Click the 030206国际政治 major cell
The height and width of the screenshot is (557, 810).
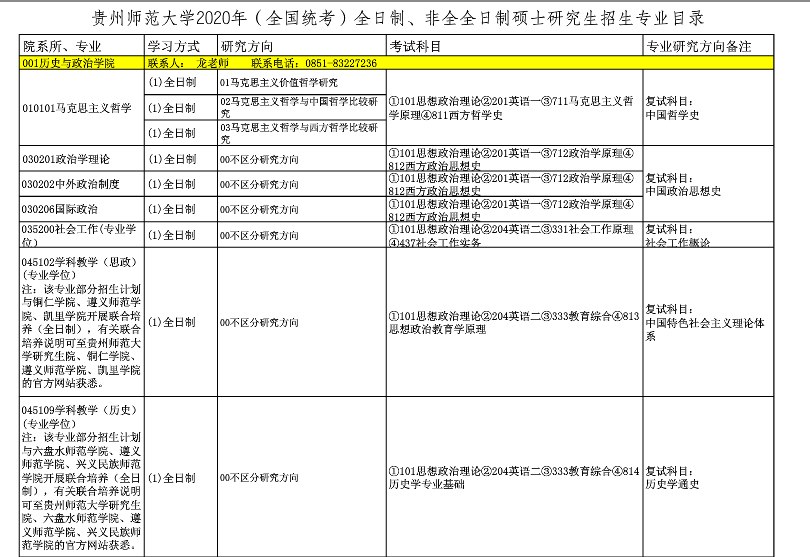[60, 210]
